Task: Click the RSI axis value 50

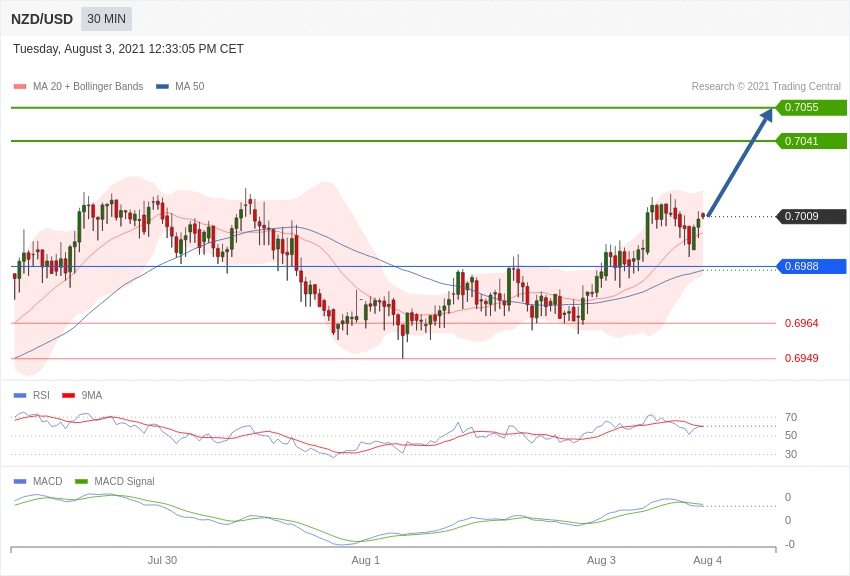Action: pos(790,435)
